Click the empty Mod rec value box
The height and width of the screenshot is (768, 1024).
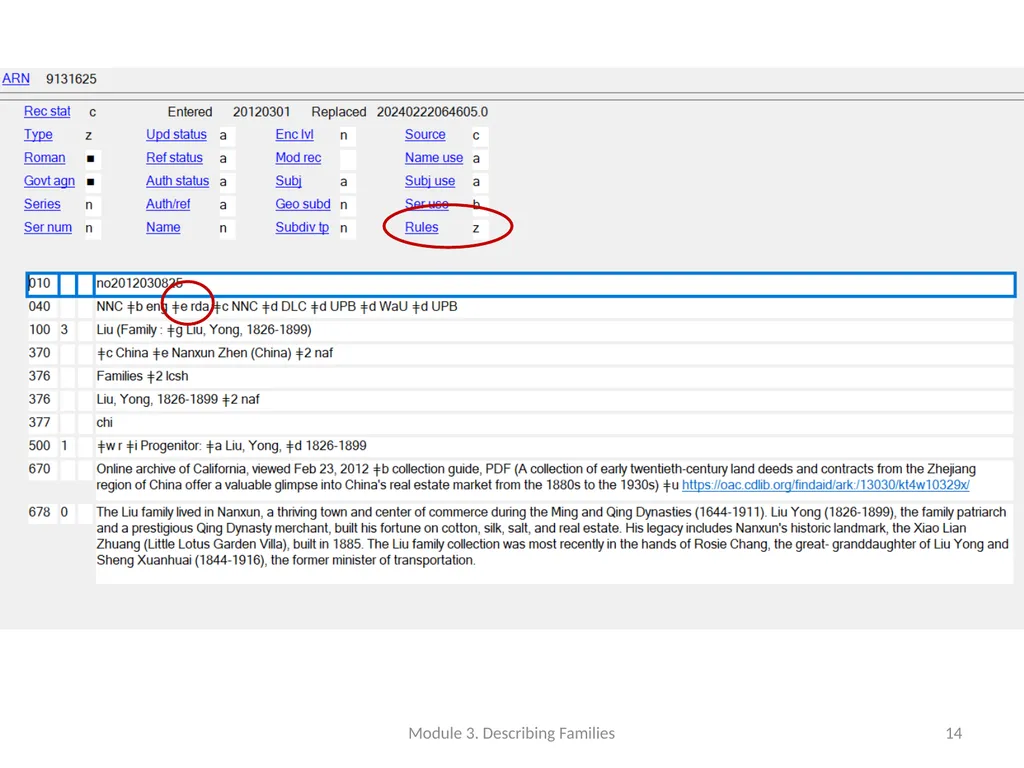click(347, 159)
